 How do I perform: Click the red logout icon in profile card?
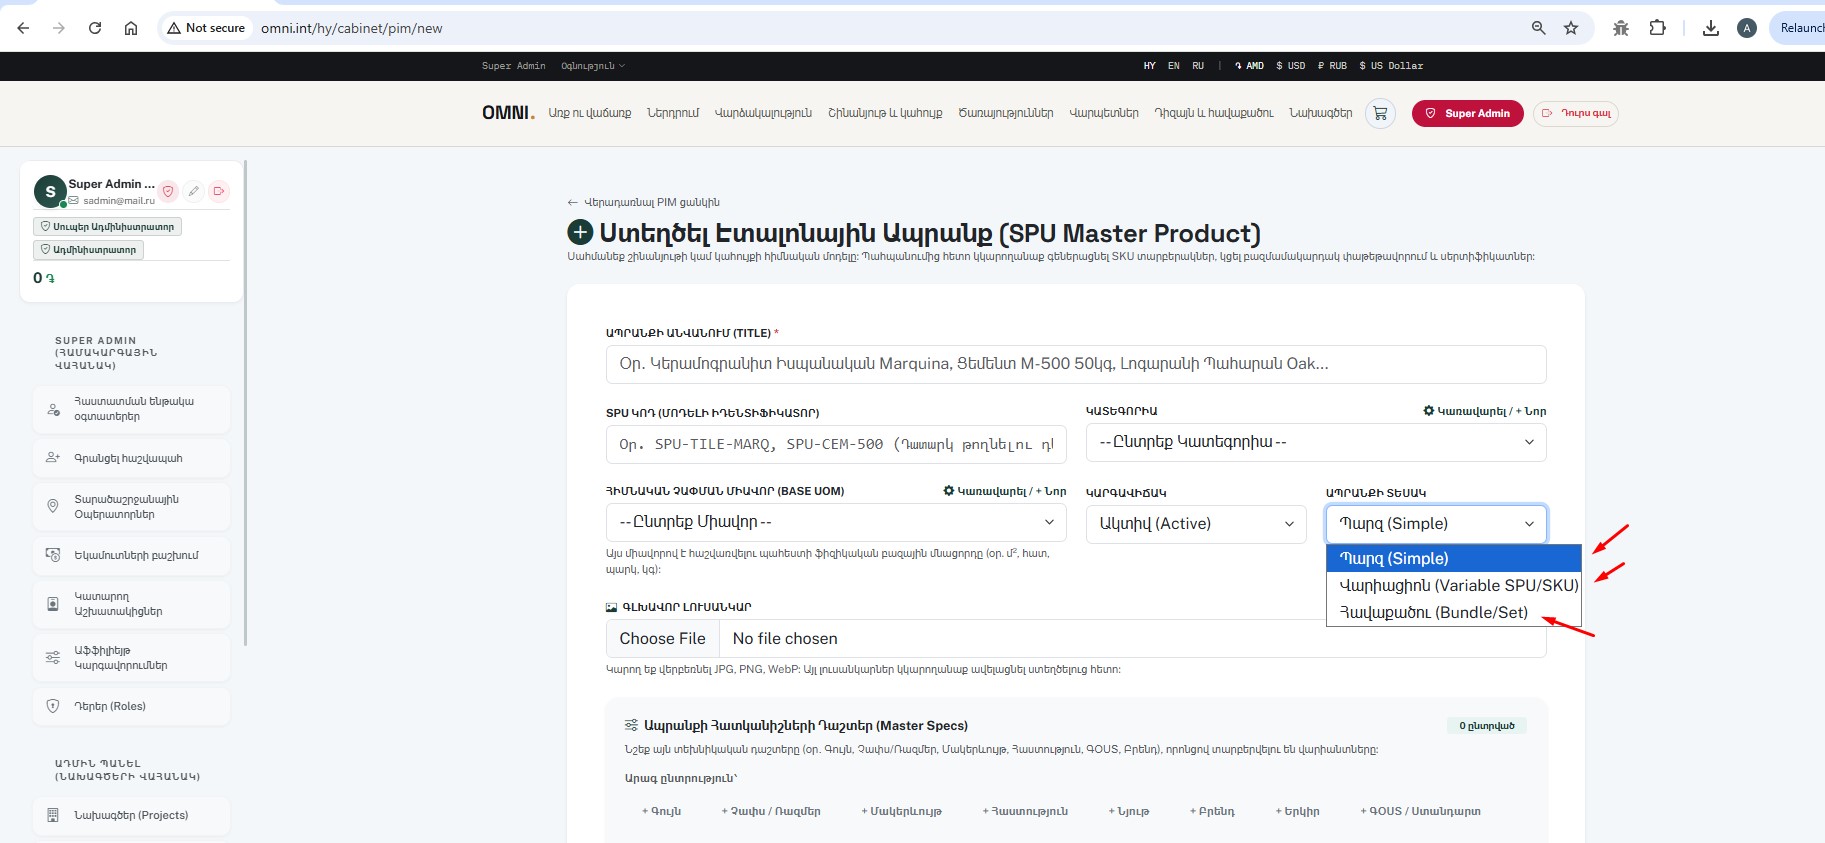[x=219, y=191]
